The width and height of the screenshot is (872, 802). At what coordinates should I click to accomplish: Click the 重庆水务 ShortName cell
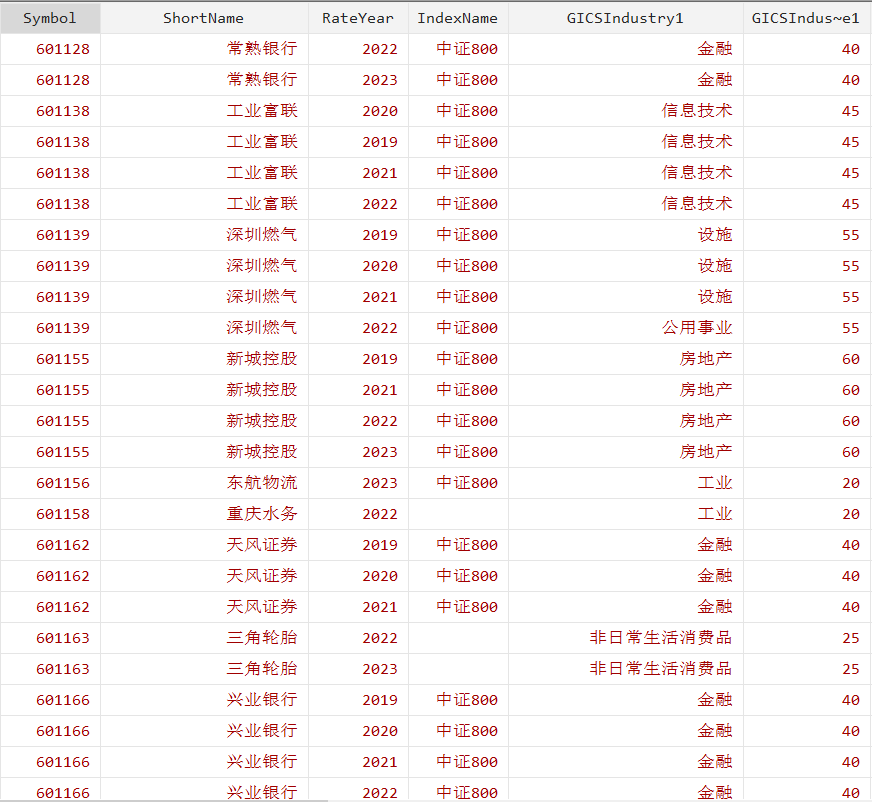pos(204,514)
